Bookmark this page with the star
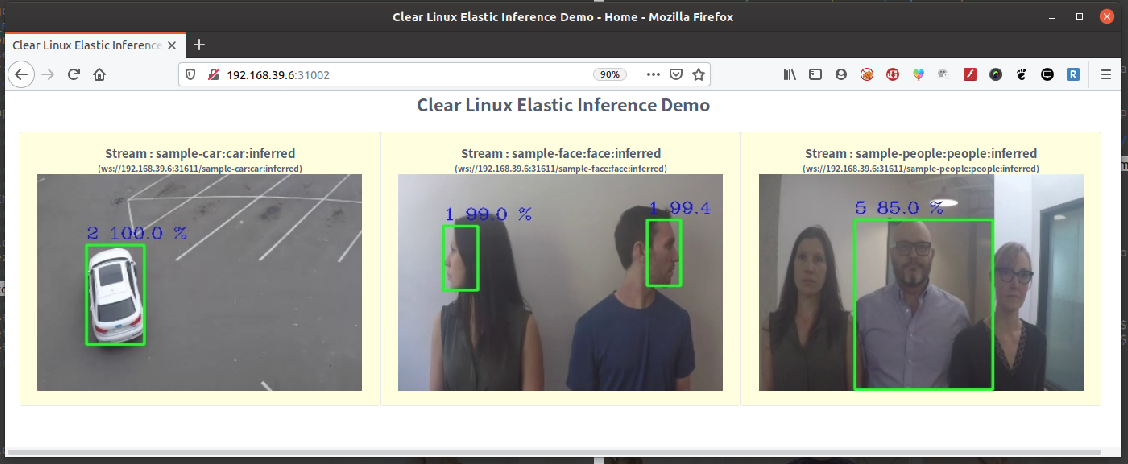1128x464 pixels. click(x=698, y=74)
